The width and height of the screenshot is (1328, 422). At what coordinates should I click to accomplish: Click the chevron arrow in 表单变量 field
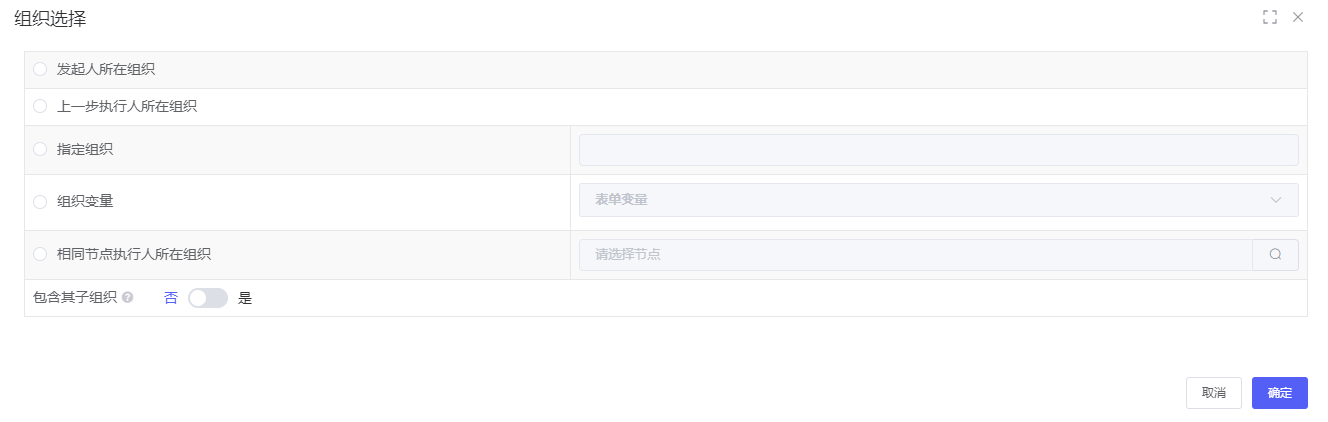pyautogui.click(x=1276, y=200)
